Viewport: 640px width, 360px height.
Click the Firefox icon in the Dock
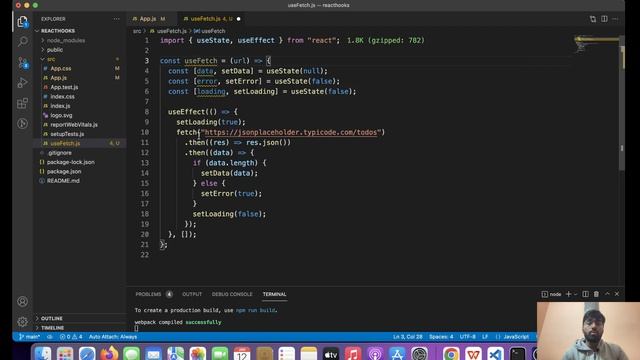click(109, 353)
